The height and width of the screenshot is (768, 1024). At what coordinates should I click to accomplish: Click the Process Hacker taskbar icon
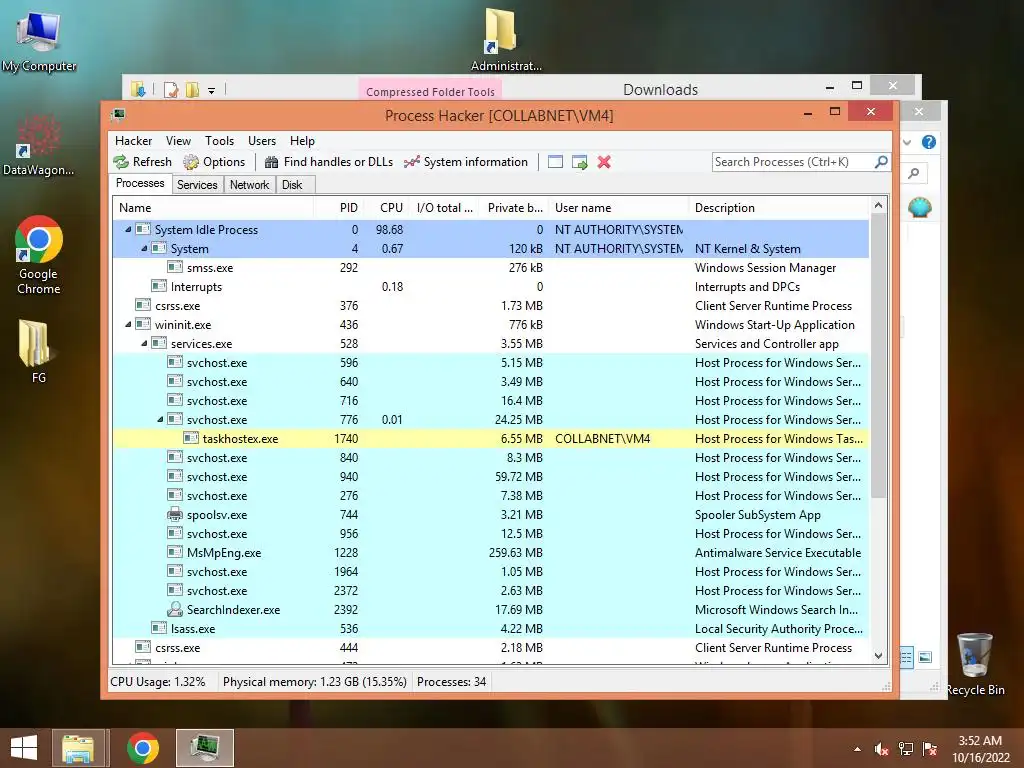(x=204, y=748)
